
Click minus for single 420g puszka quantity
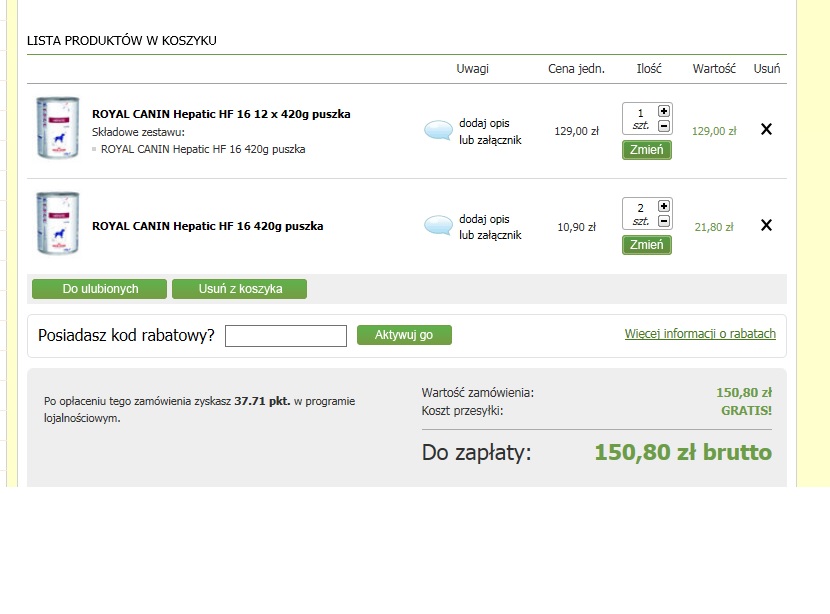[x=665, y=221]
